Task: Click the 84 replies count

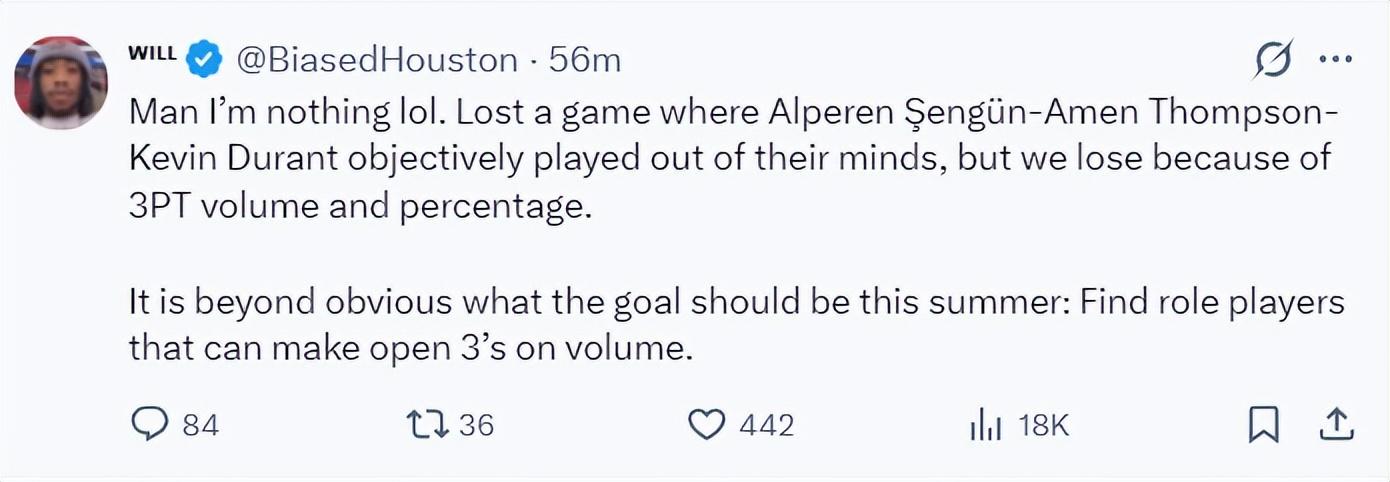Action: tap(201, 426)
